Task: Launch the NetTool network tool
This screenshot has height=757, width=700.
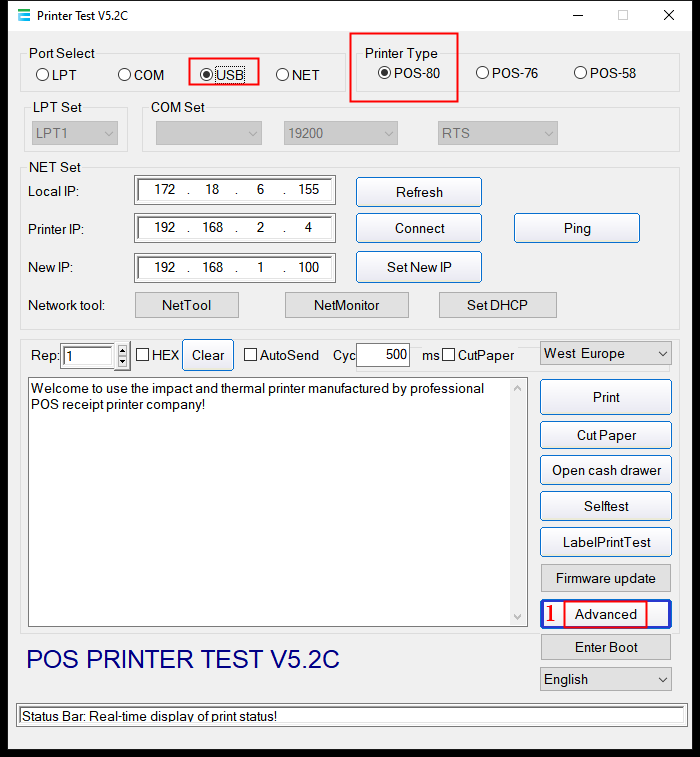Action: pyautogui.click(x=187, y=305)
